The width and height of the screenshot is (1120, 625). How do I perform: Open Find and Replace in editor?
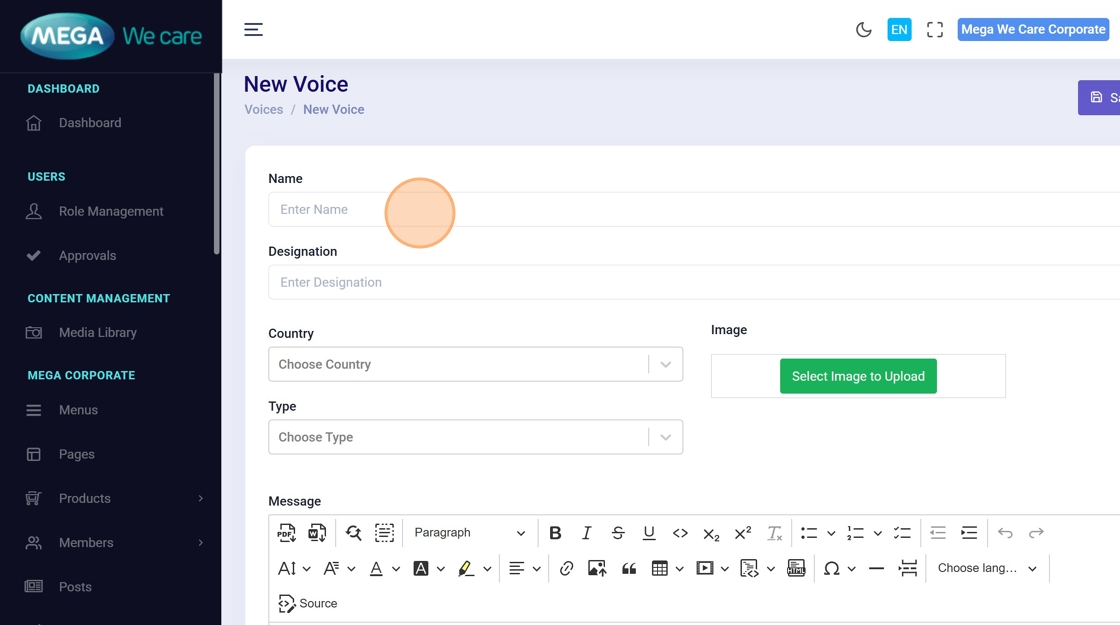[x=353, y=533]
